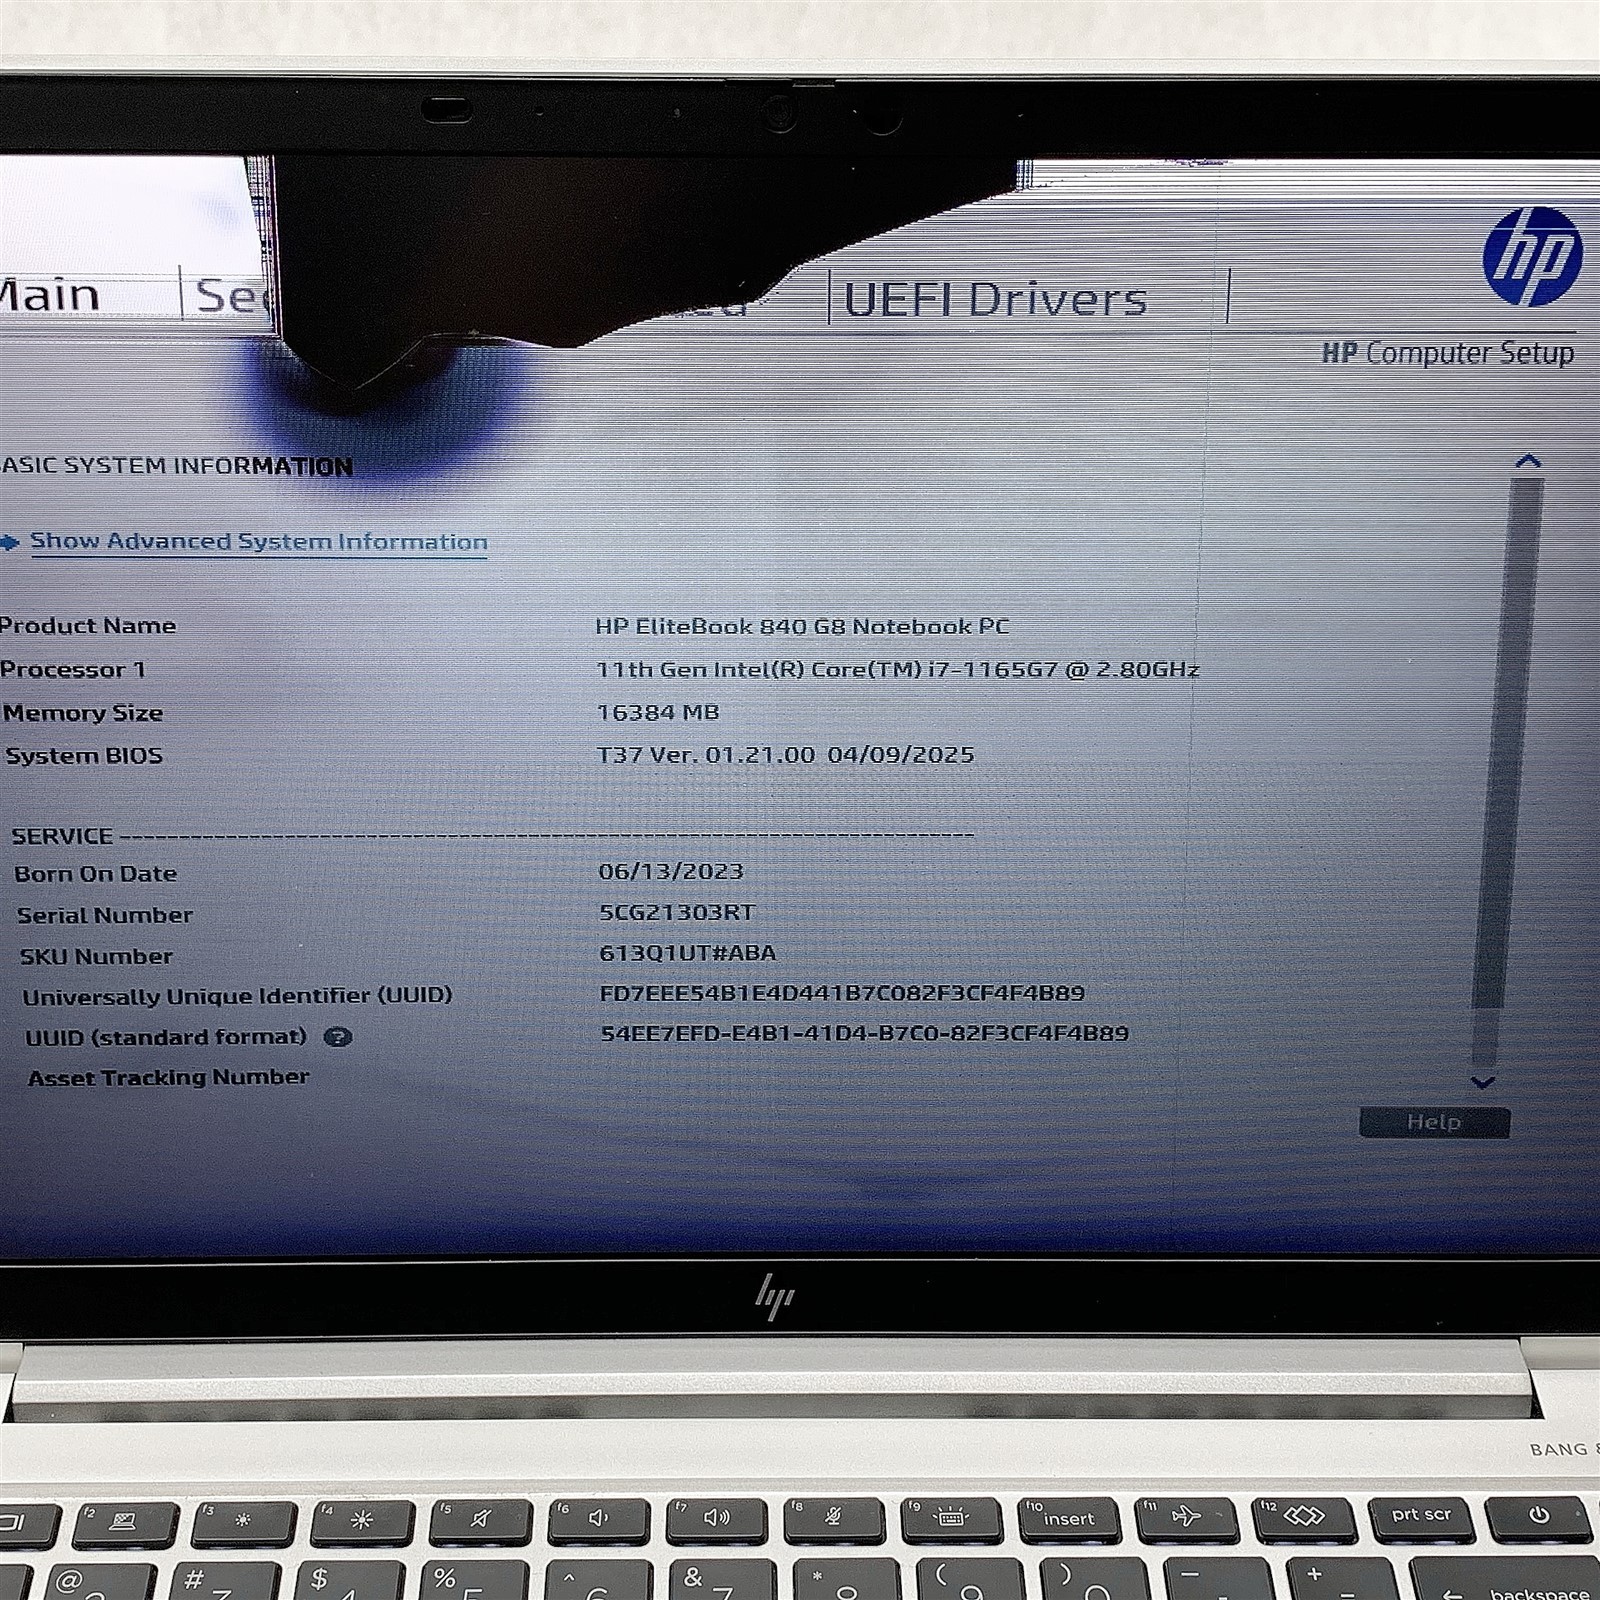Viewport: 1600px width, 1600px height.
Task: Click the HP logo in the corner
Action: [x=1531, y=256]
